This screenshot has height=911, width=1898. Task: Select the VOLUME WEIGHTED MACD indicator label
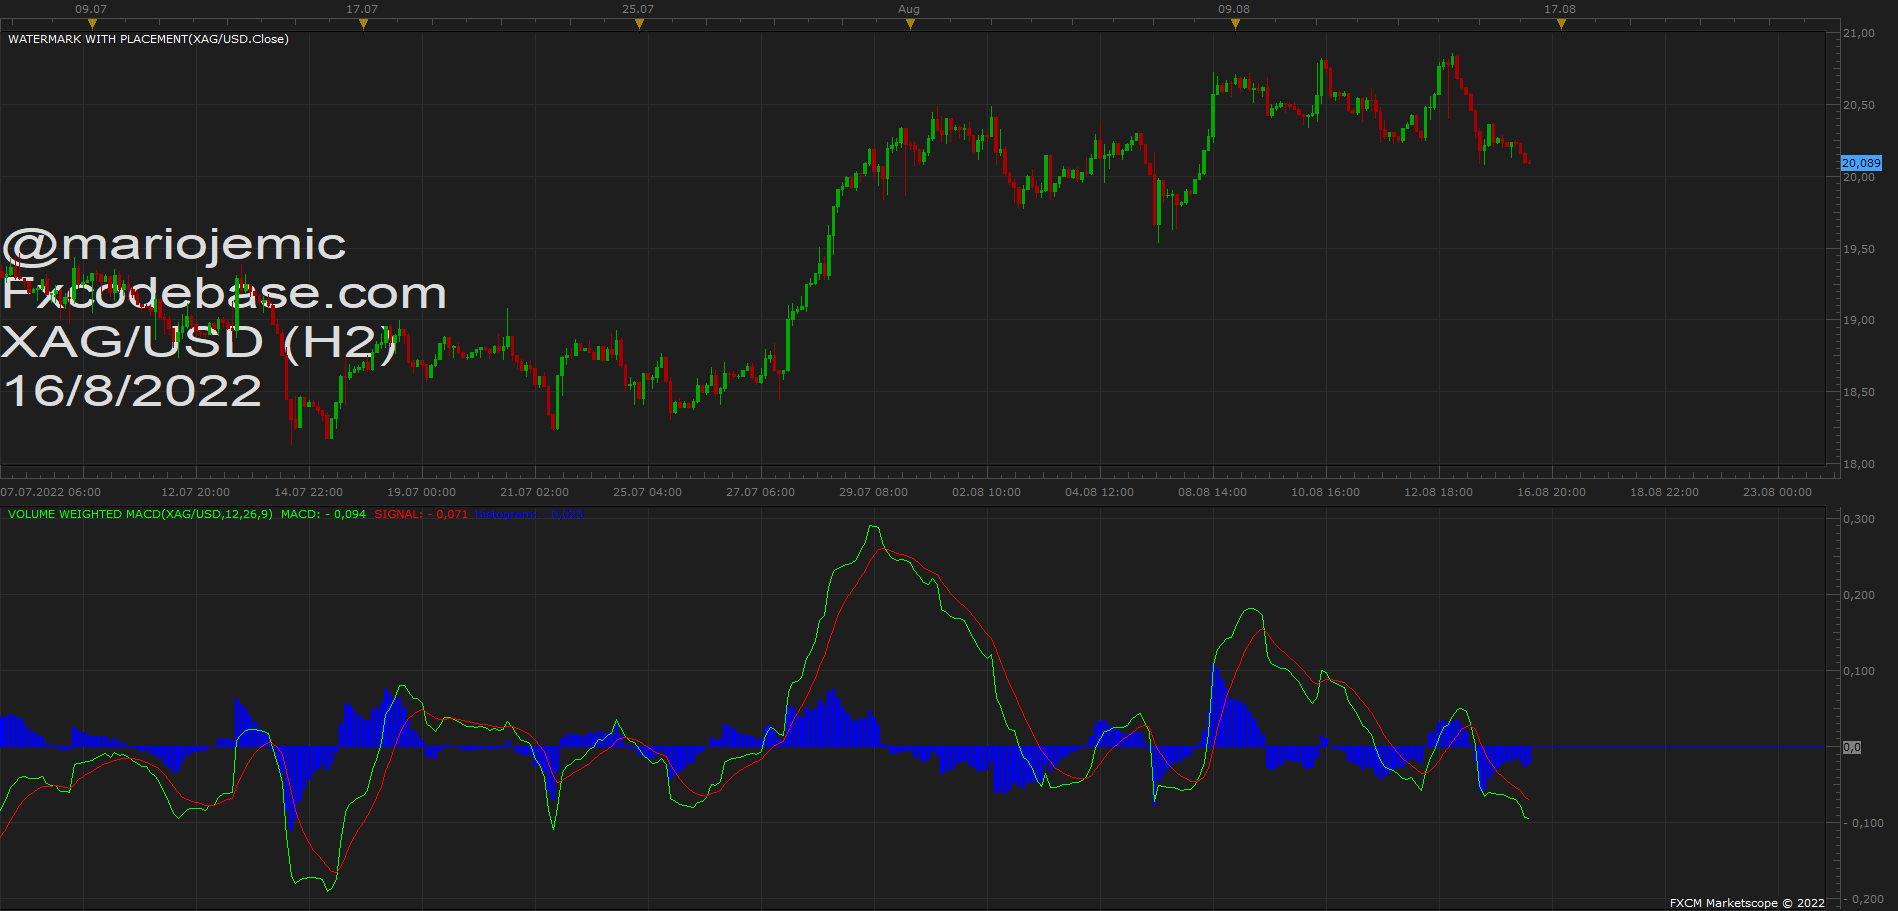140,514
